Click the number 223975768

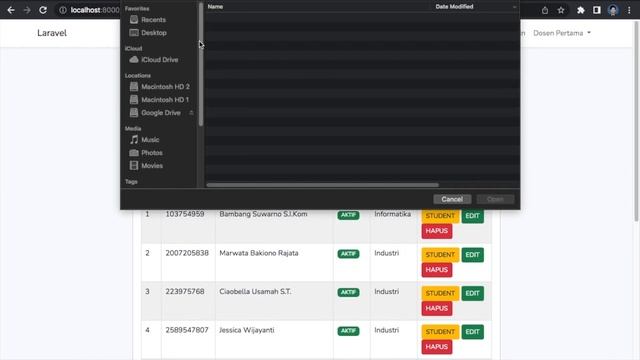tap(184, 291)
